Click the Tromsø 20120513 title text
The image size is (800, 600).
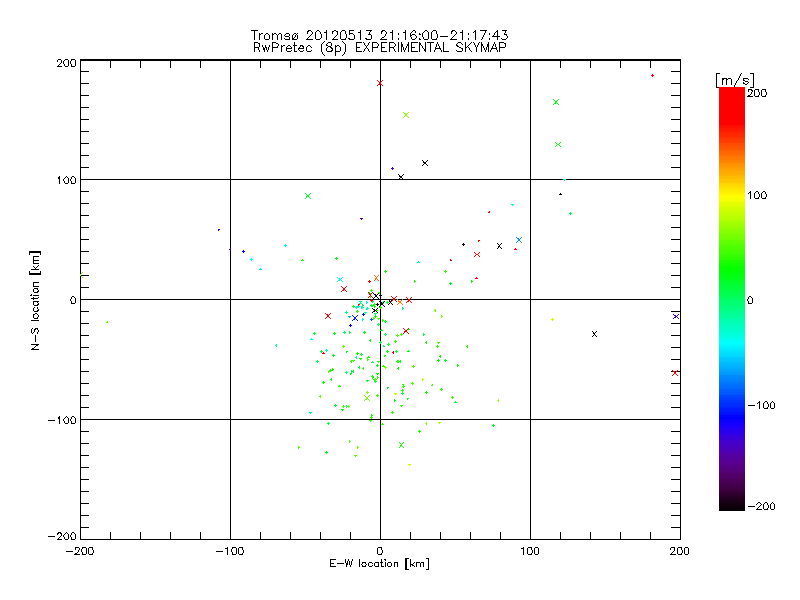[x=379, y=35]
